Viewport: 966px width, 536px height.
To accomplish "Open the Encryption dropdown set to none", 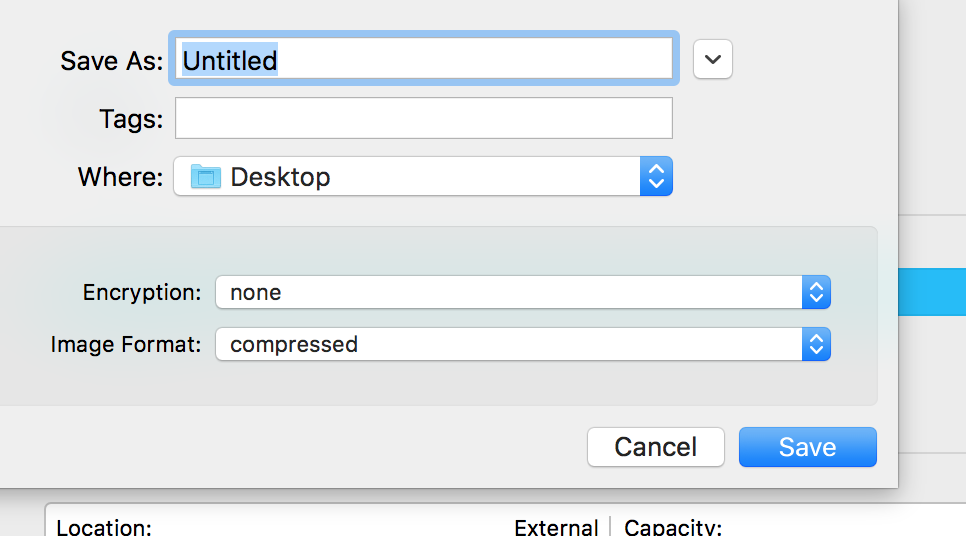I will [x=523, y=292].
